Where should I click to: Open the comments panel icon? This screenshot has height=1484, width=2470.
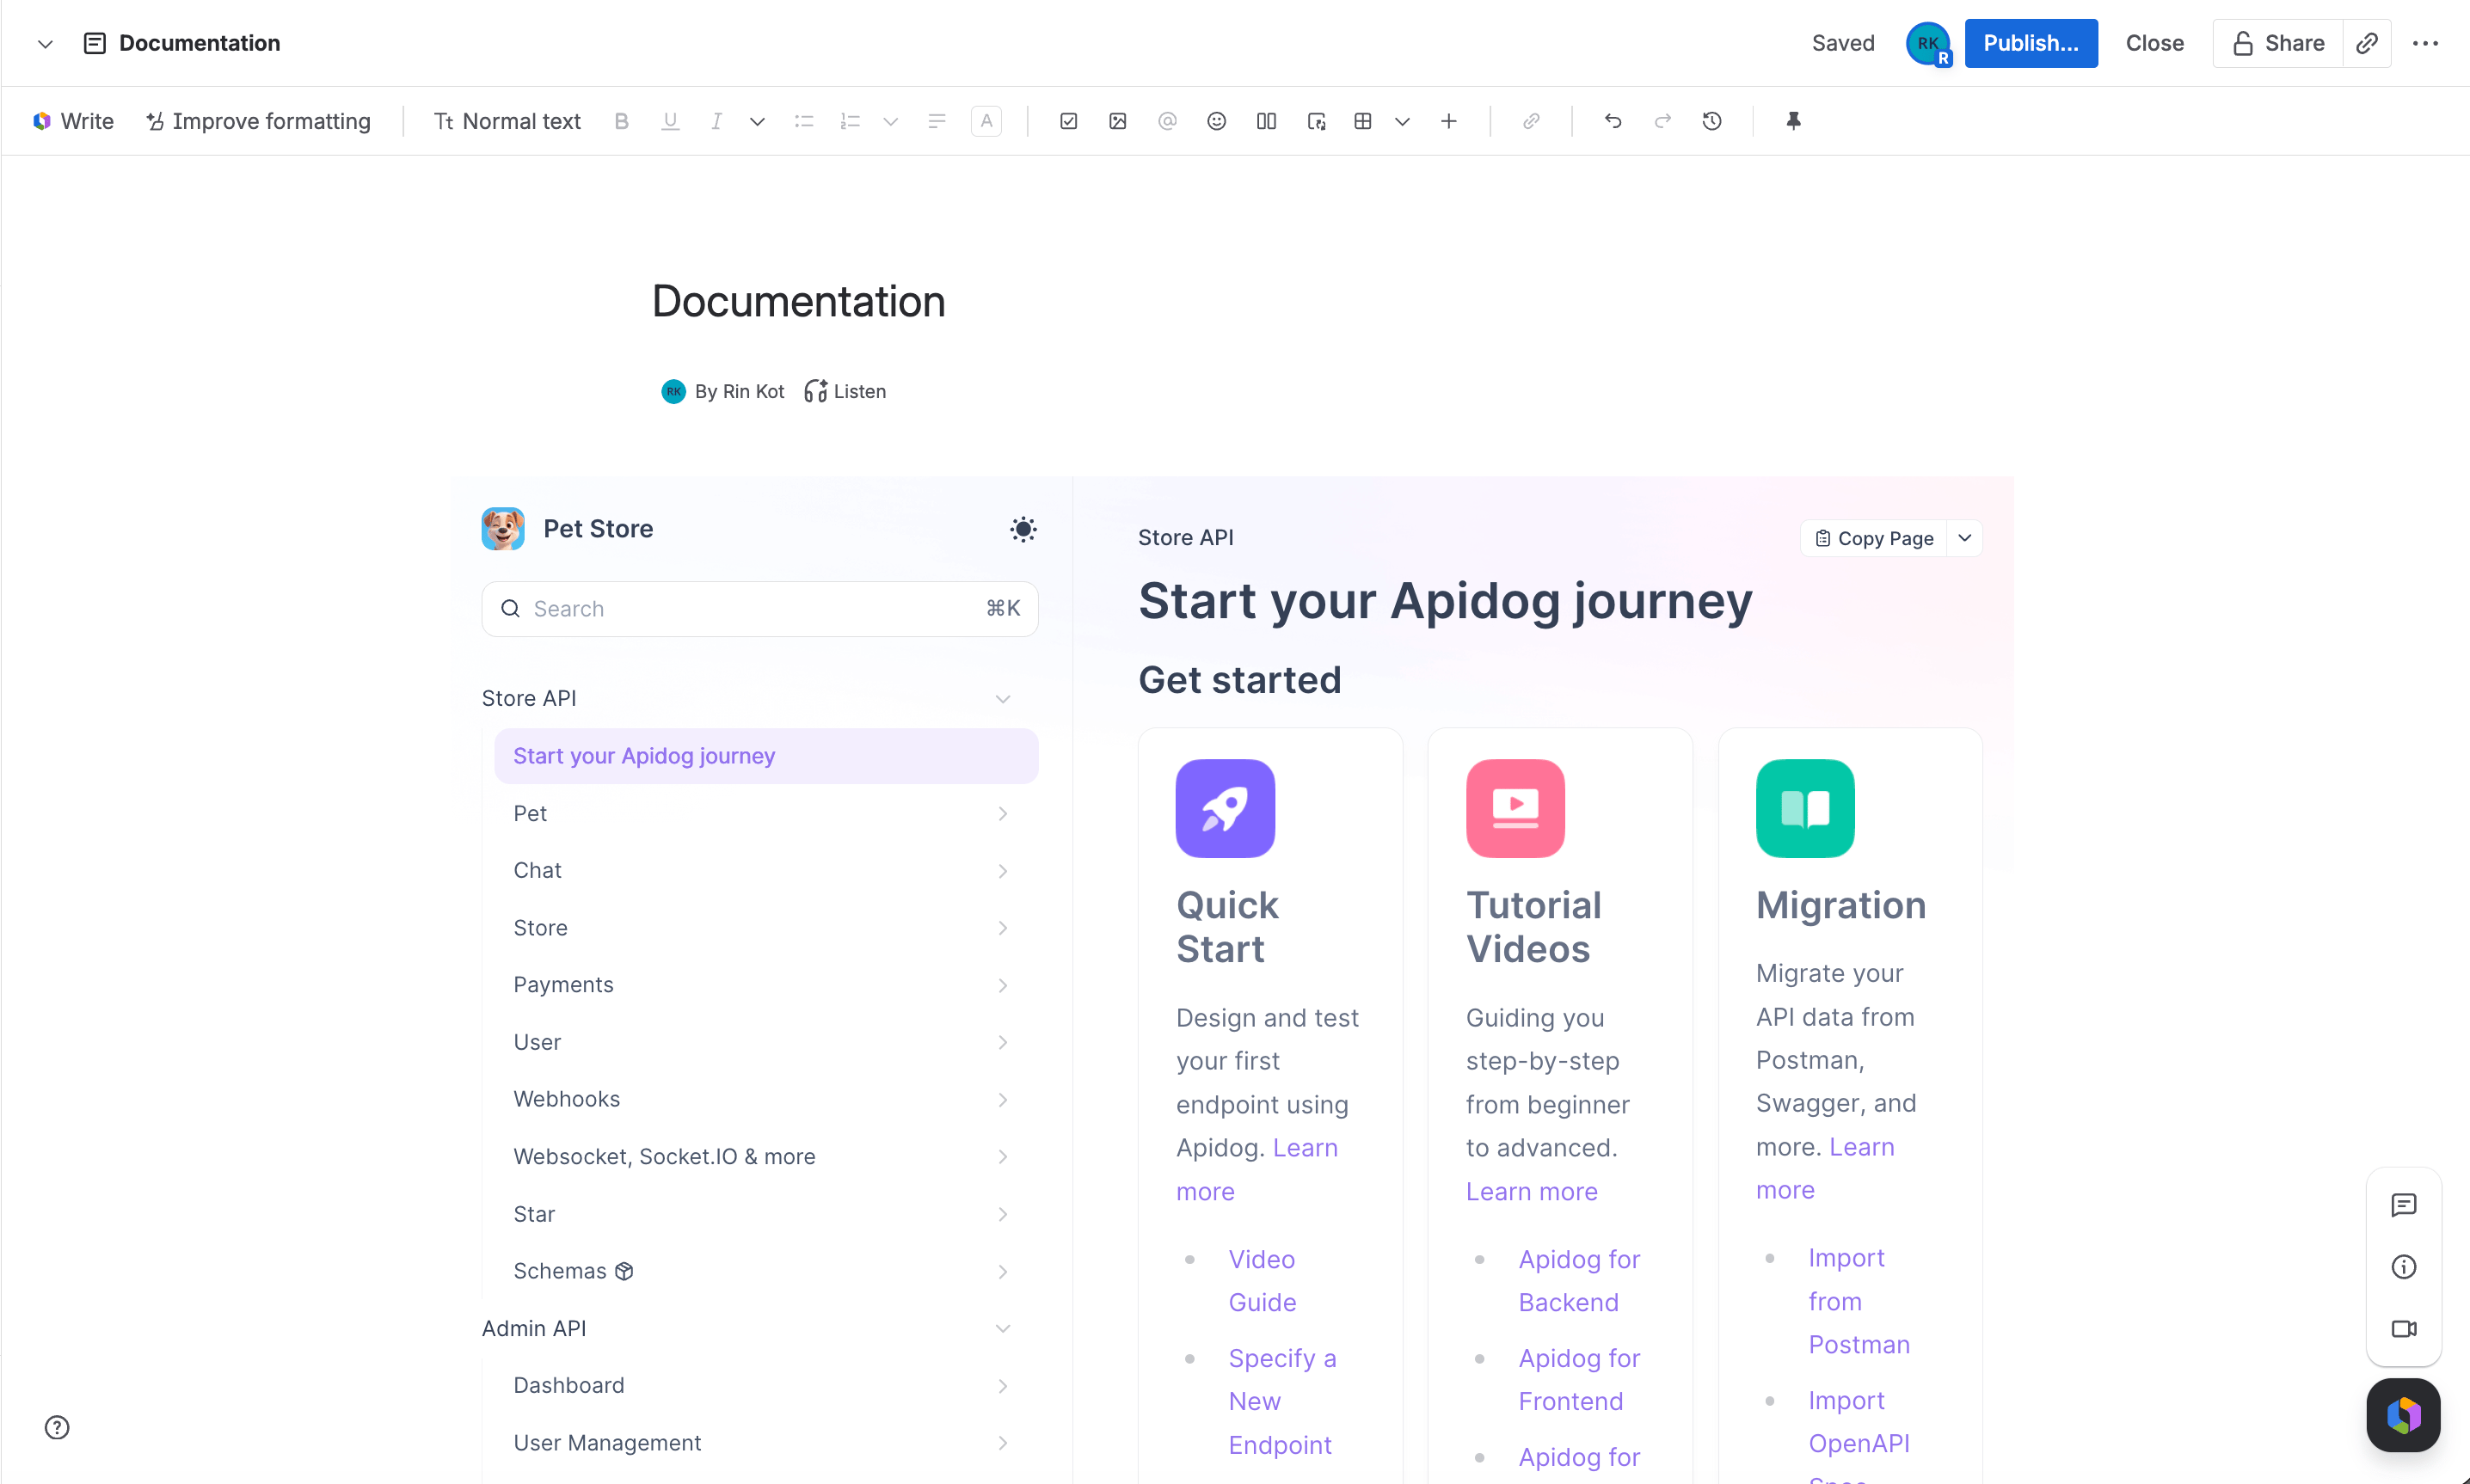(2403, 1205)
